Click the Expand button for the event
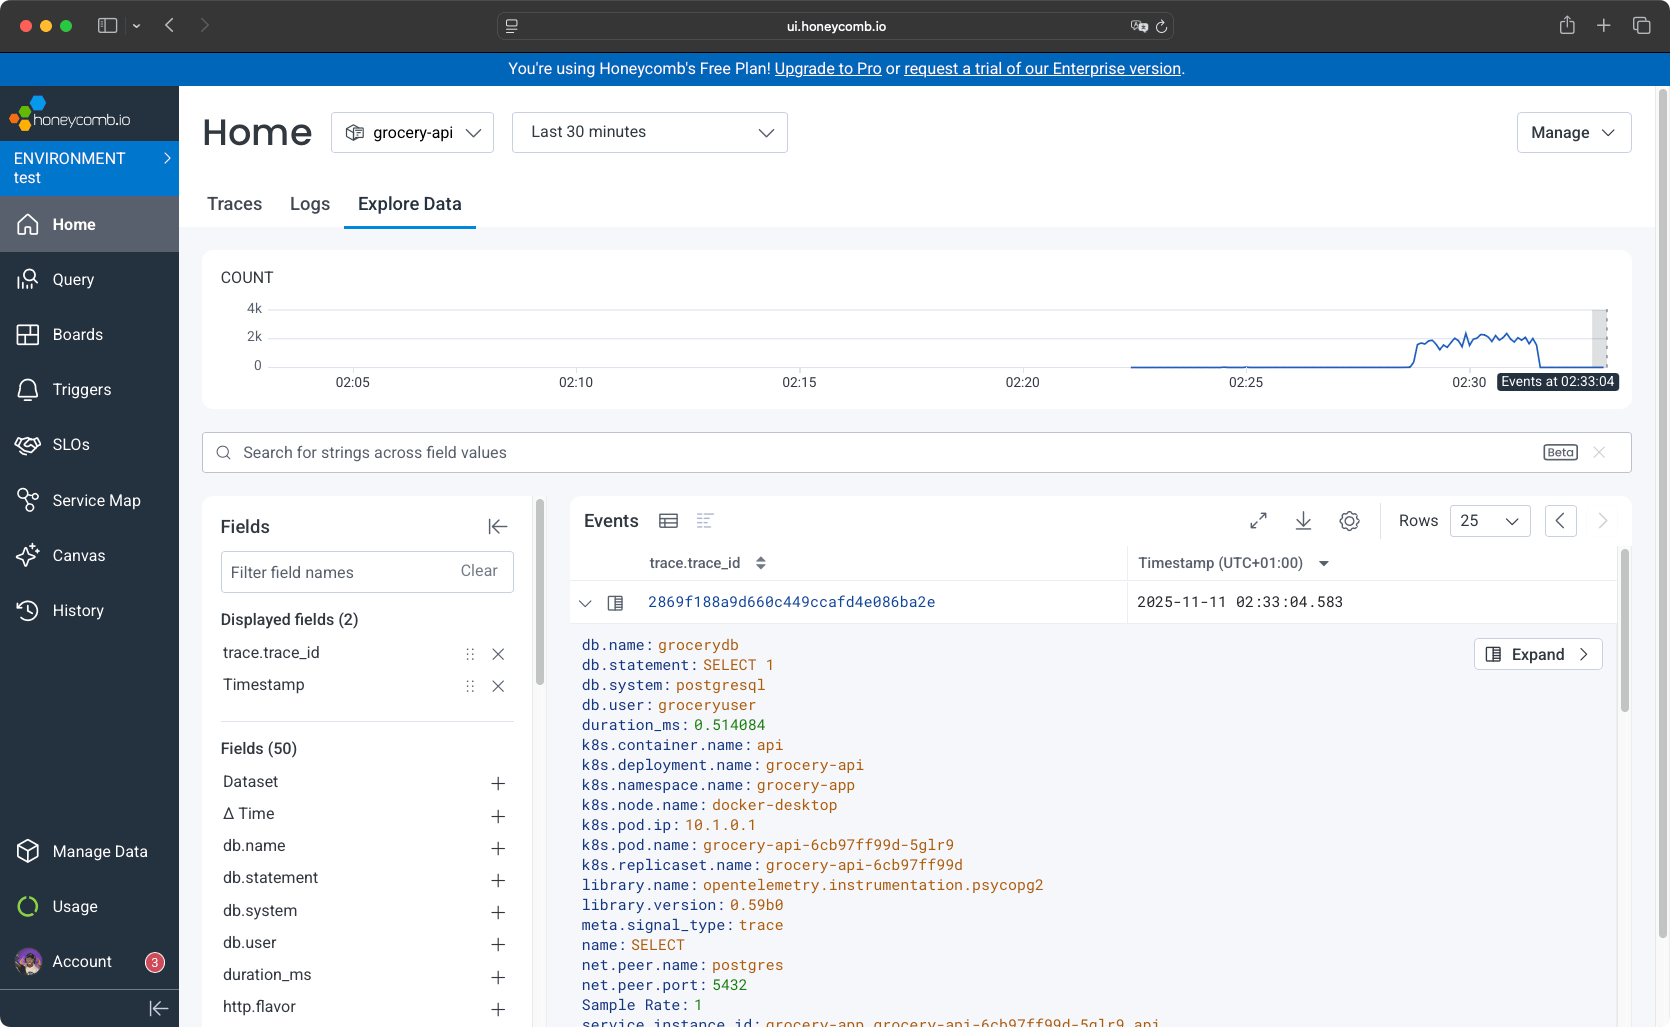Viewport: 1670px width, 1027px height. tap(1537, 654)
